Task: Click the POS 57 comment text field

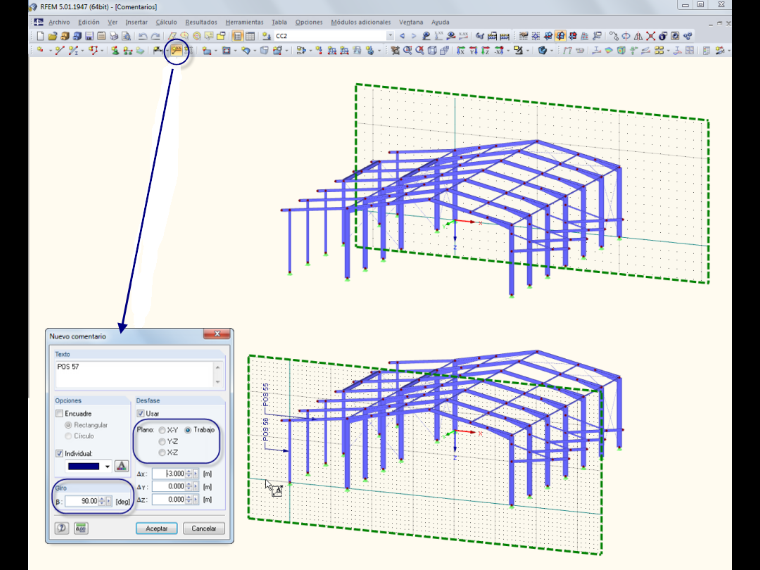Action: (x=134, y=374)
